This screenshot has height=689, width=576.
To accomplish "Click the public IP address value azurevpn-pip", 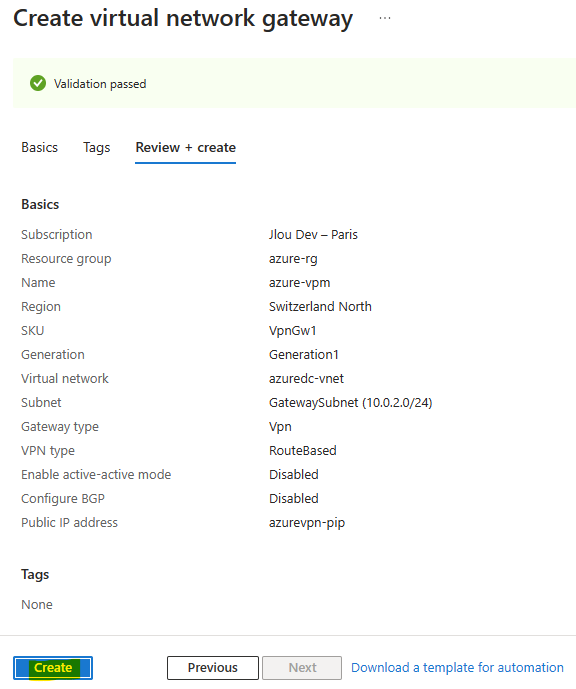I will click(x=307, y=522).
